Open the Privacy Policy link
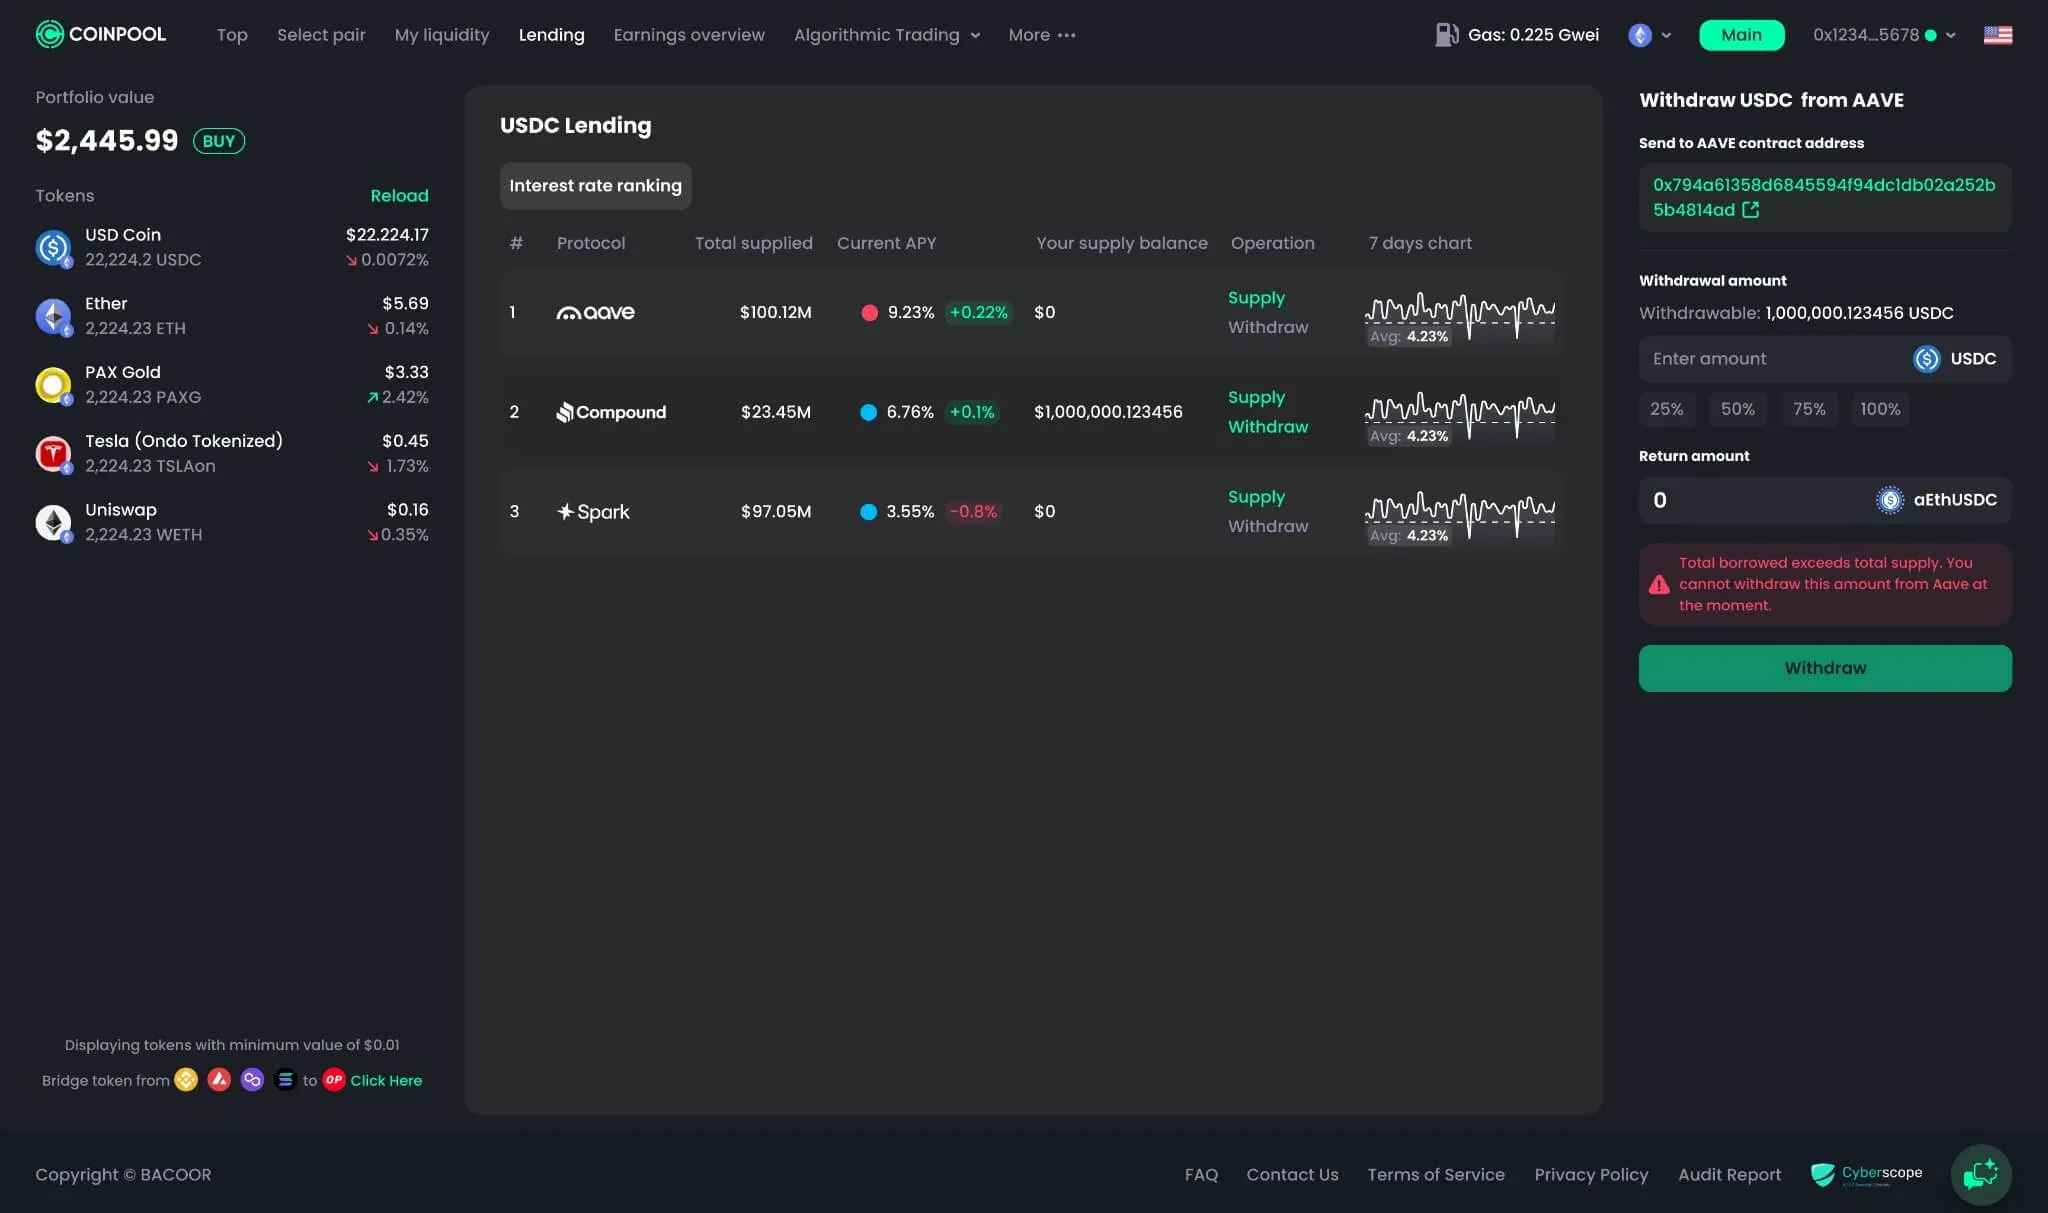Screen dimensions: 2048x1213 [1591, 1175]
